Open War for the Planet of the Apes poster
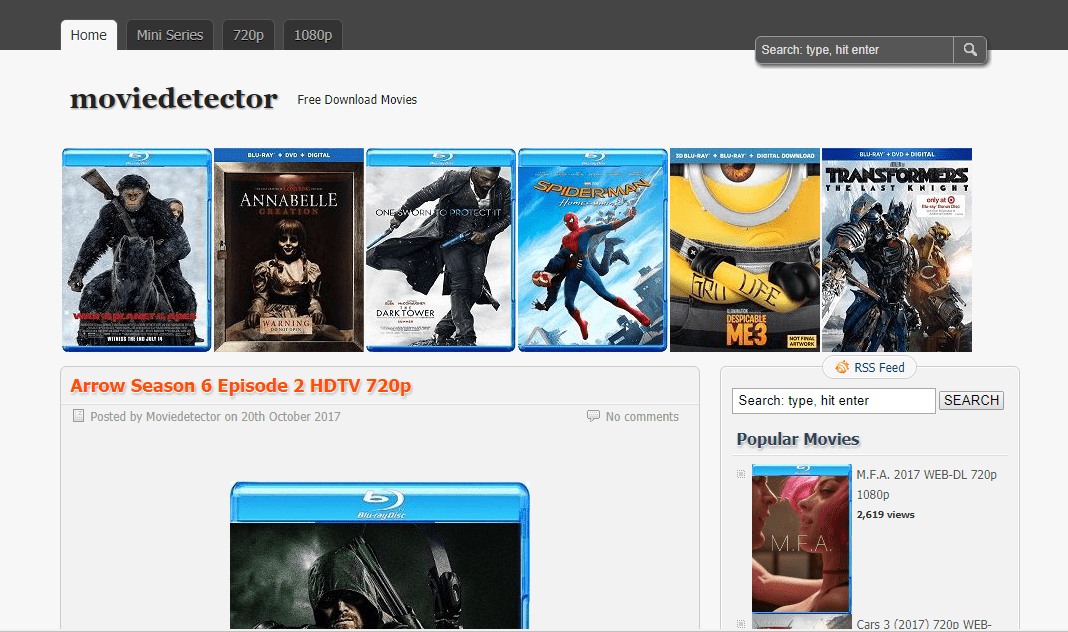The image size is (1068, 632). point(136,250)
